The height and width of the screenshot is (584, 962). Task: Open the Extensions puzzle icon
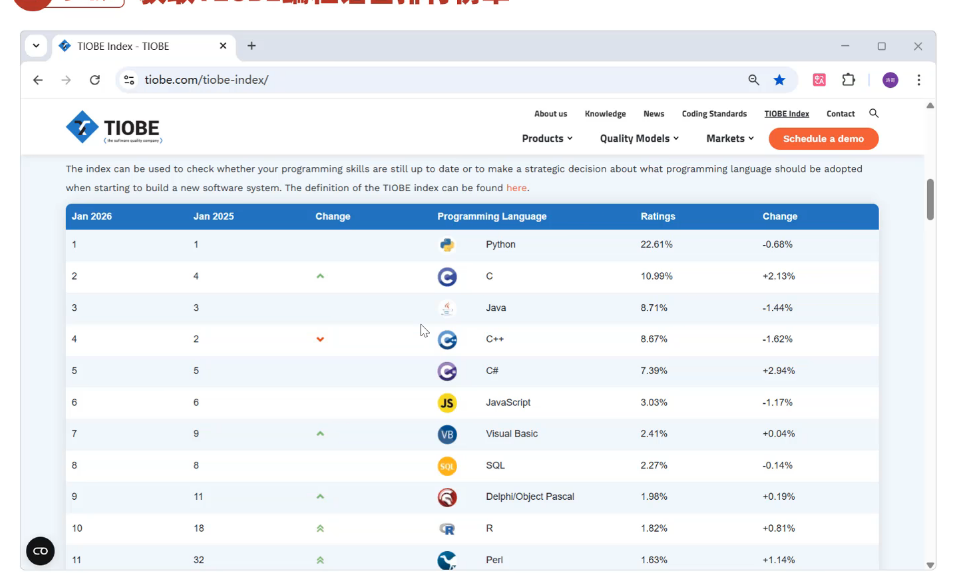848,80
